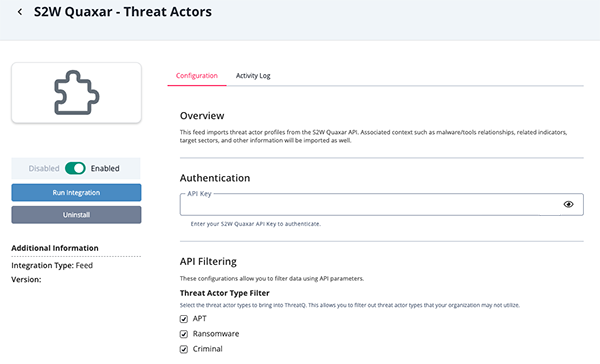Click the 'API Filtering' heading

coord(208,261)
